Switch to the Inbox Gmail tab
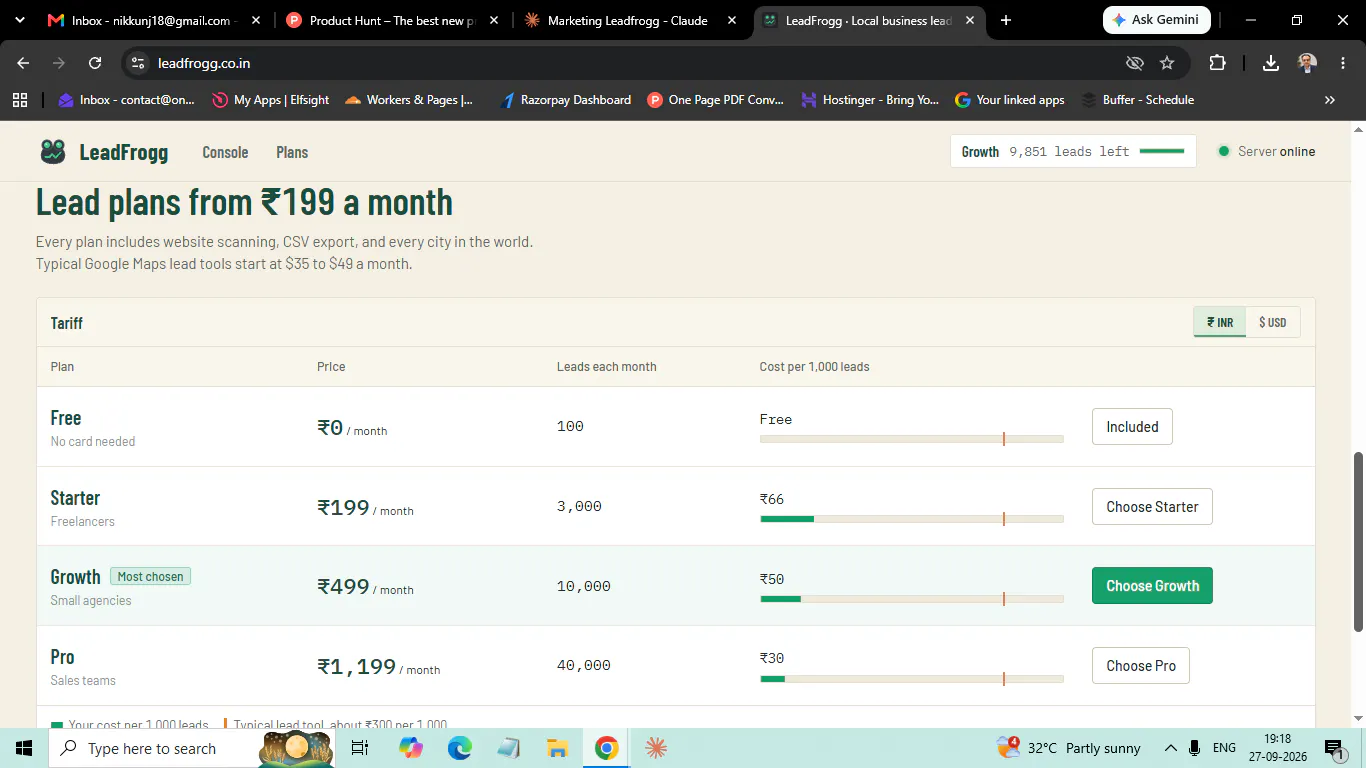1366x768 pixels. [x=150, y=20]
